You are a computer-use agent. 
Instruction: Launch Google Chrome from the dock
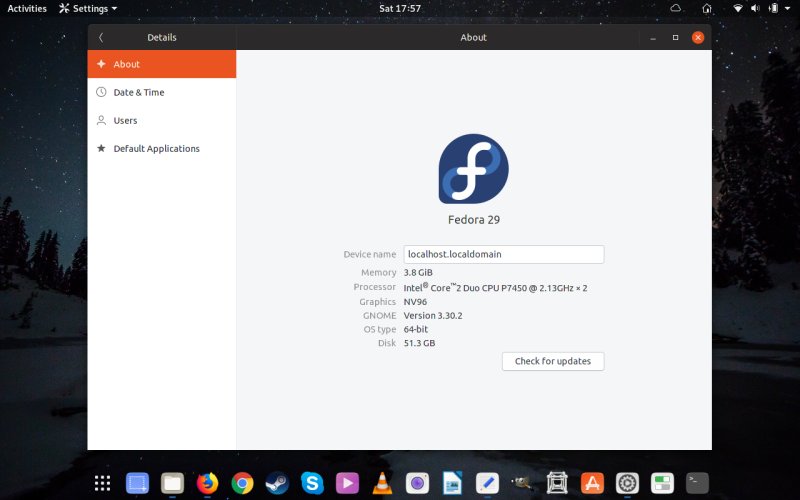tap(242, 484)
